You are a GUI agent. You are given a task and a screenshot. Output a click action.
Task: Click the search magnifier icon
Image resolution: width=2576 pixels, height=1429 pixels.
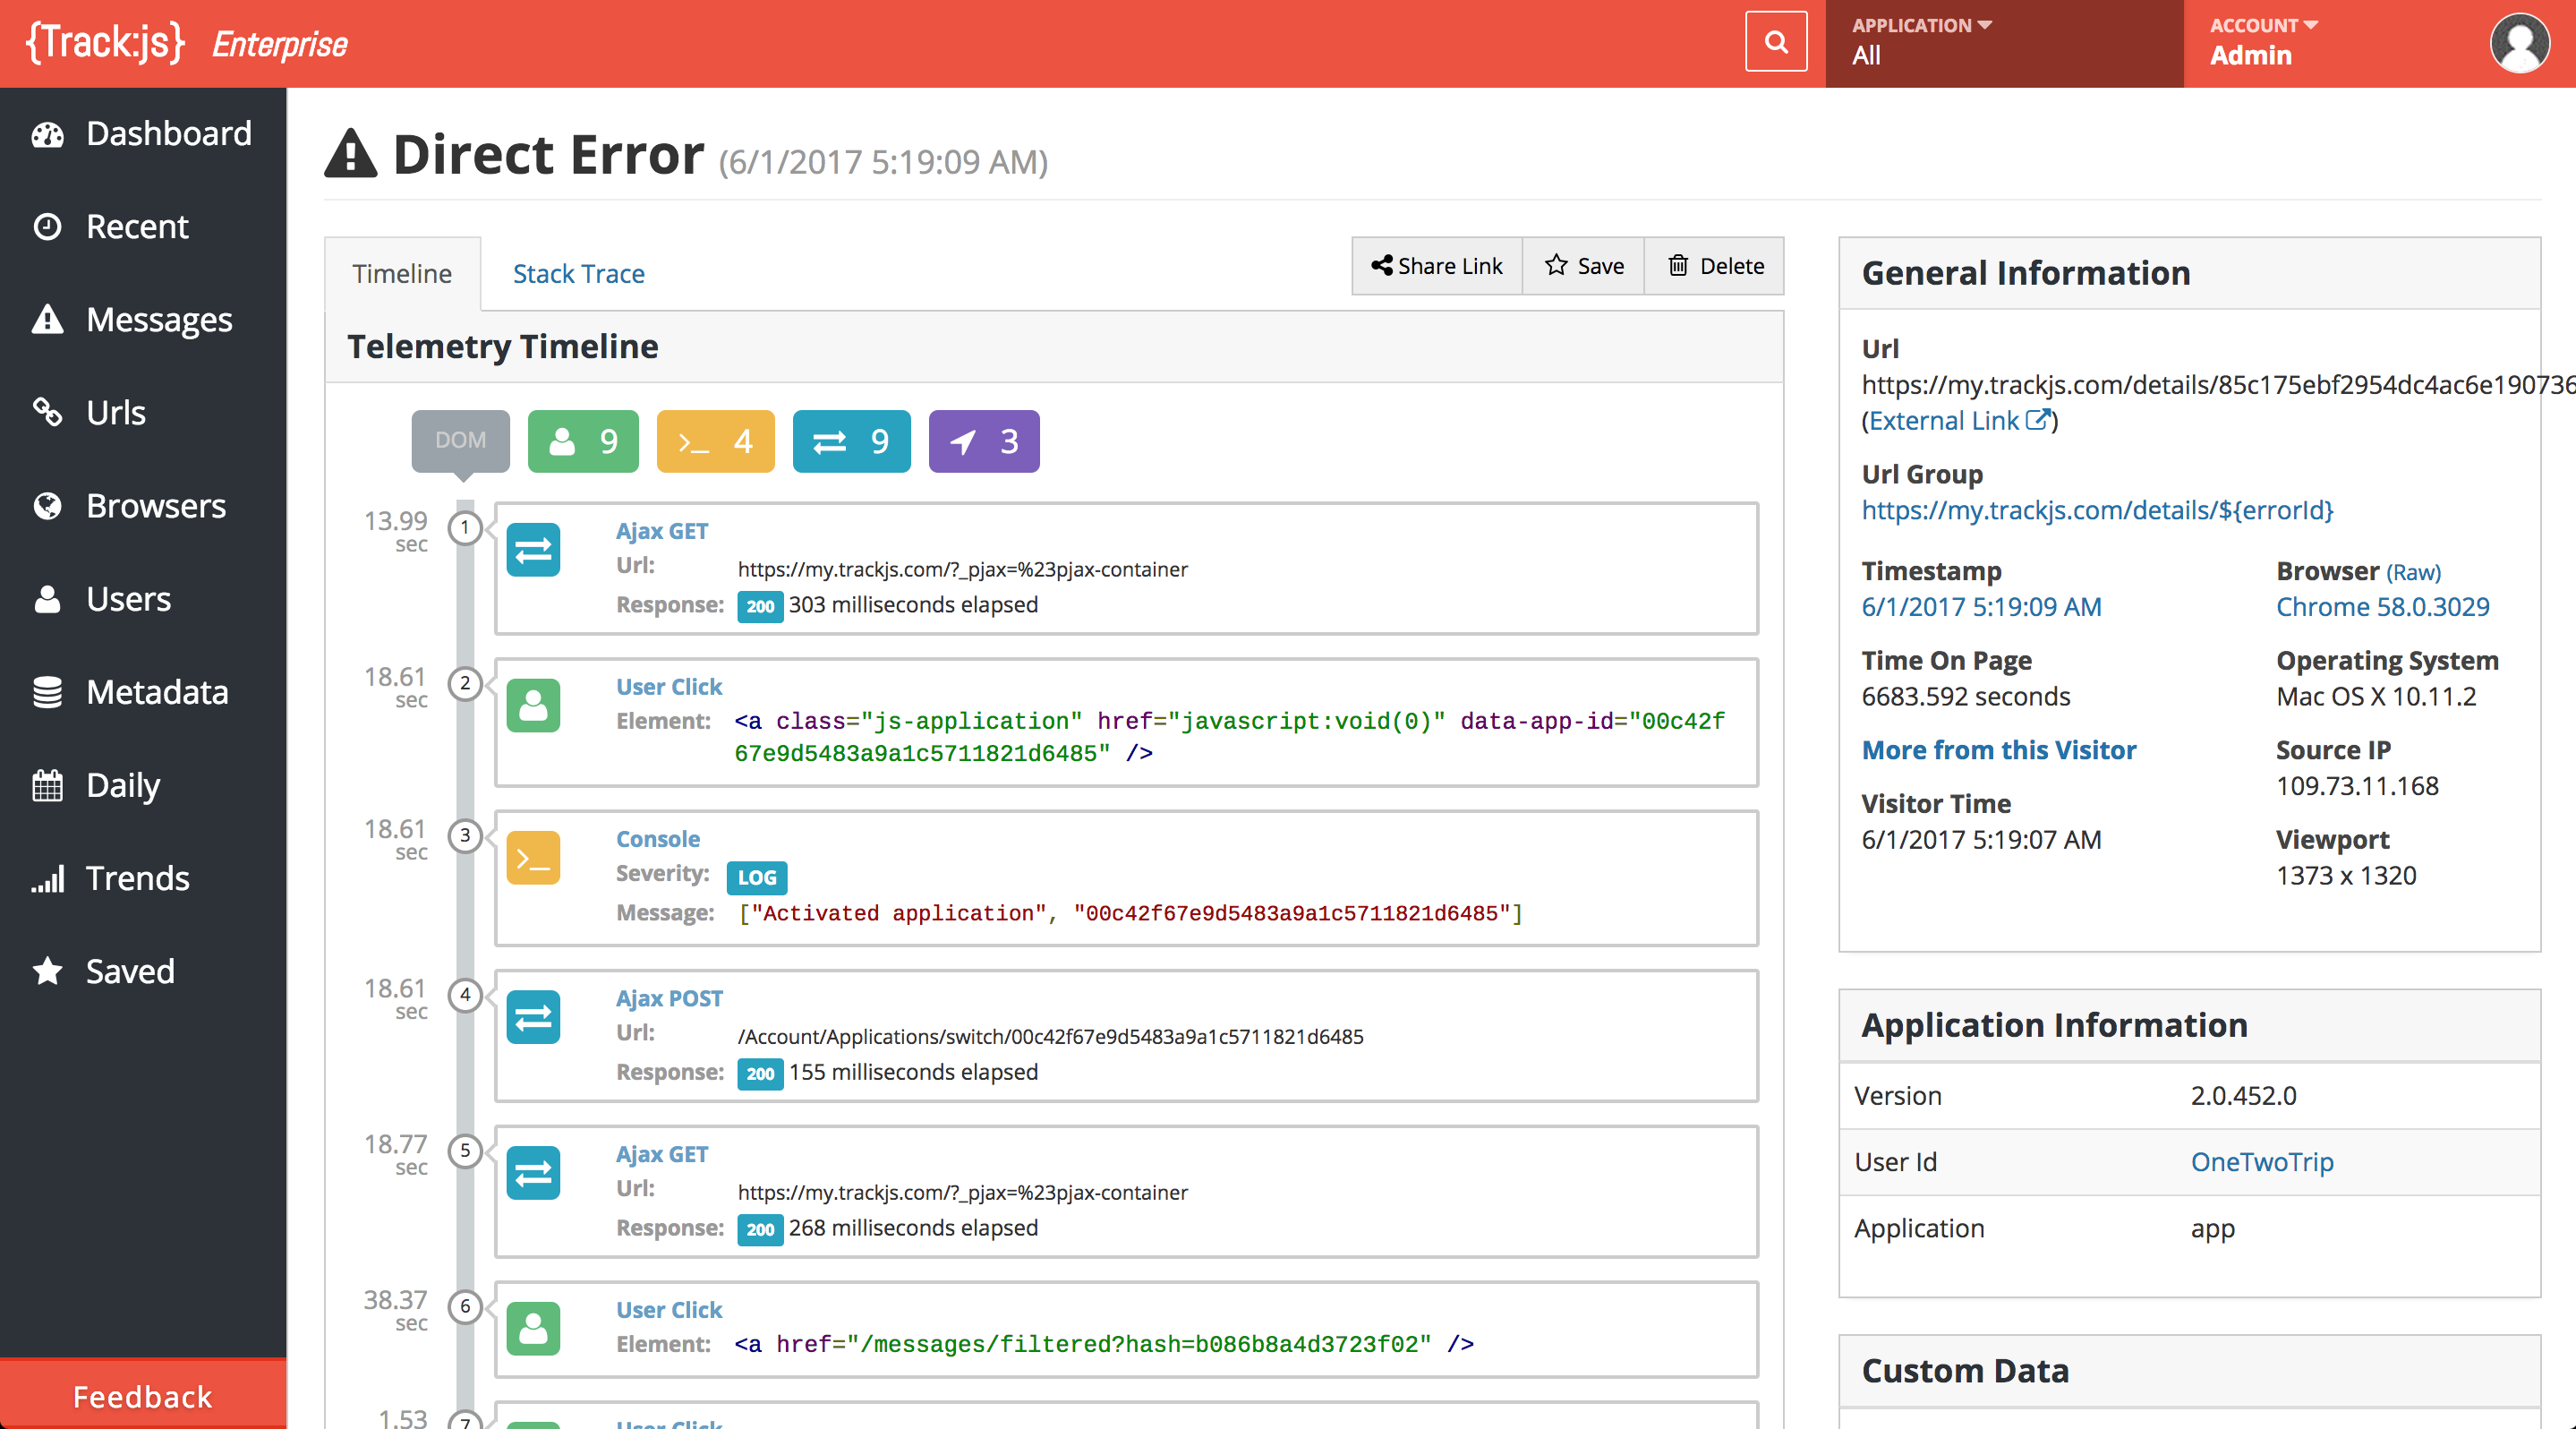coord(1775,42)
